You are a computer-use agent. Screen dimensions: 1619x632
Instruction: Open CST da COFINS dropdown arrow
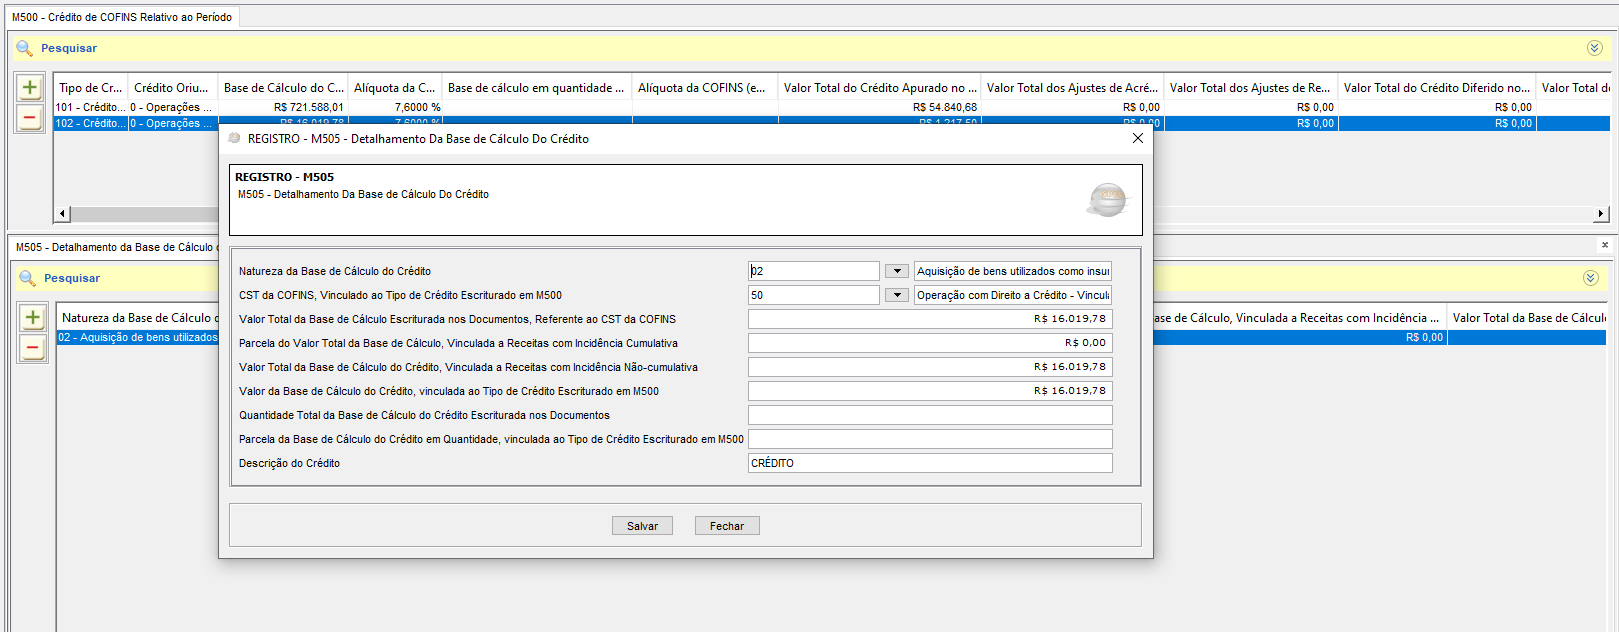(897, 295)
